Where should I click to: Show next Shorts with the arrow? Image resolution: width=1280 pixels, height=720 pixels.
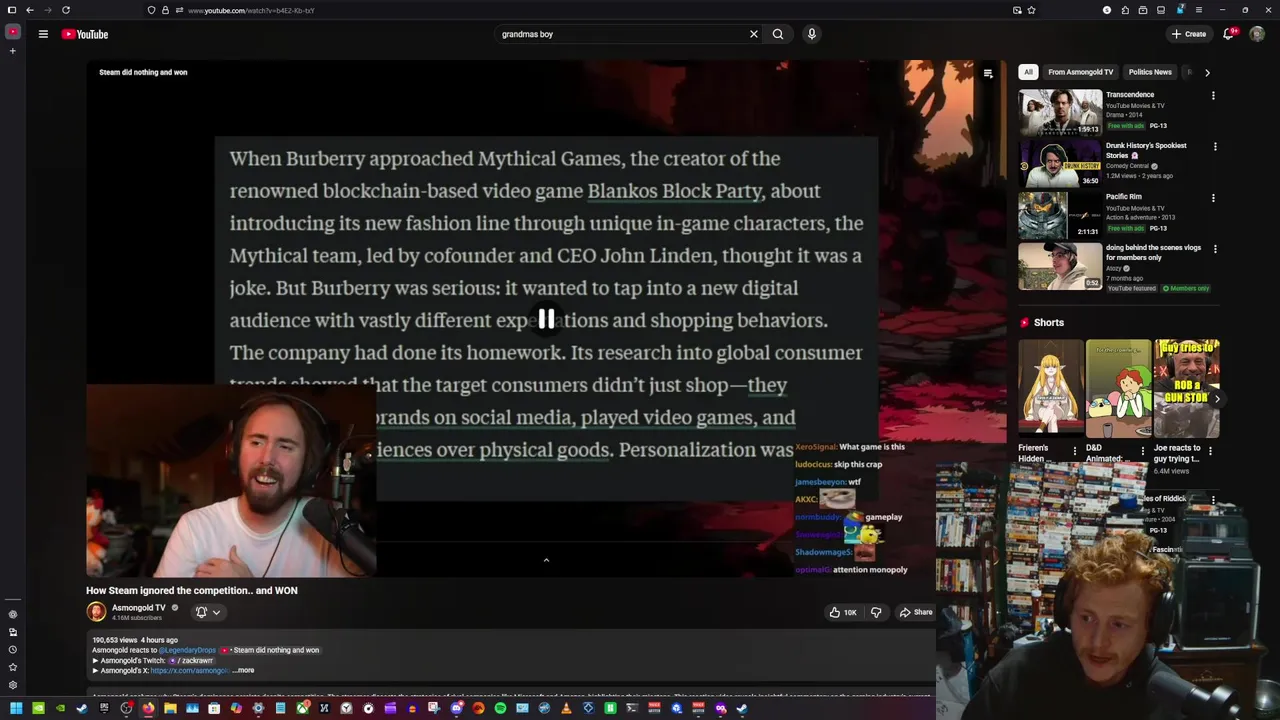coord(1217,398)
